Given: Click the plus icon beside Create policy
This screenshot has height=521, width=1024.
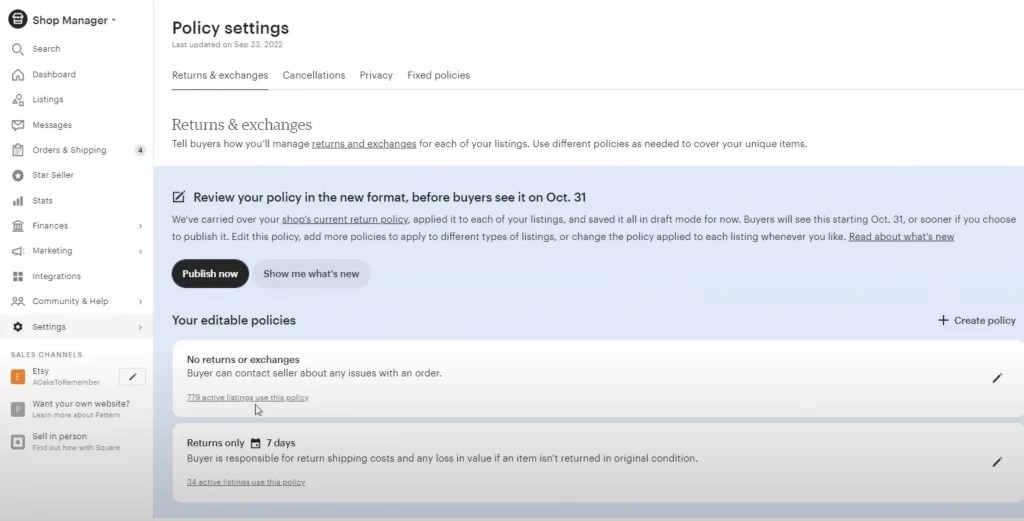Looking at the screenshot, I should coord(943,320).
